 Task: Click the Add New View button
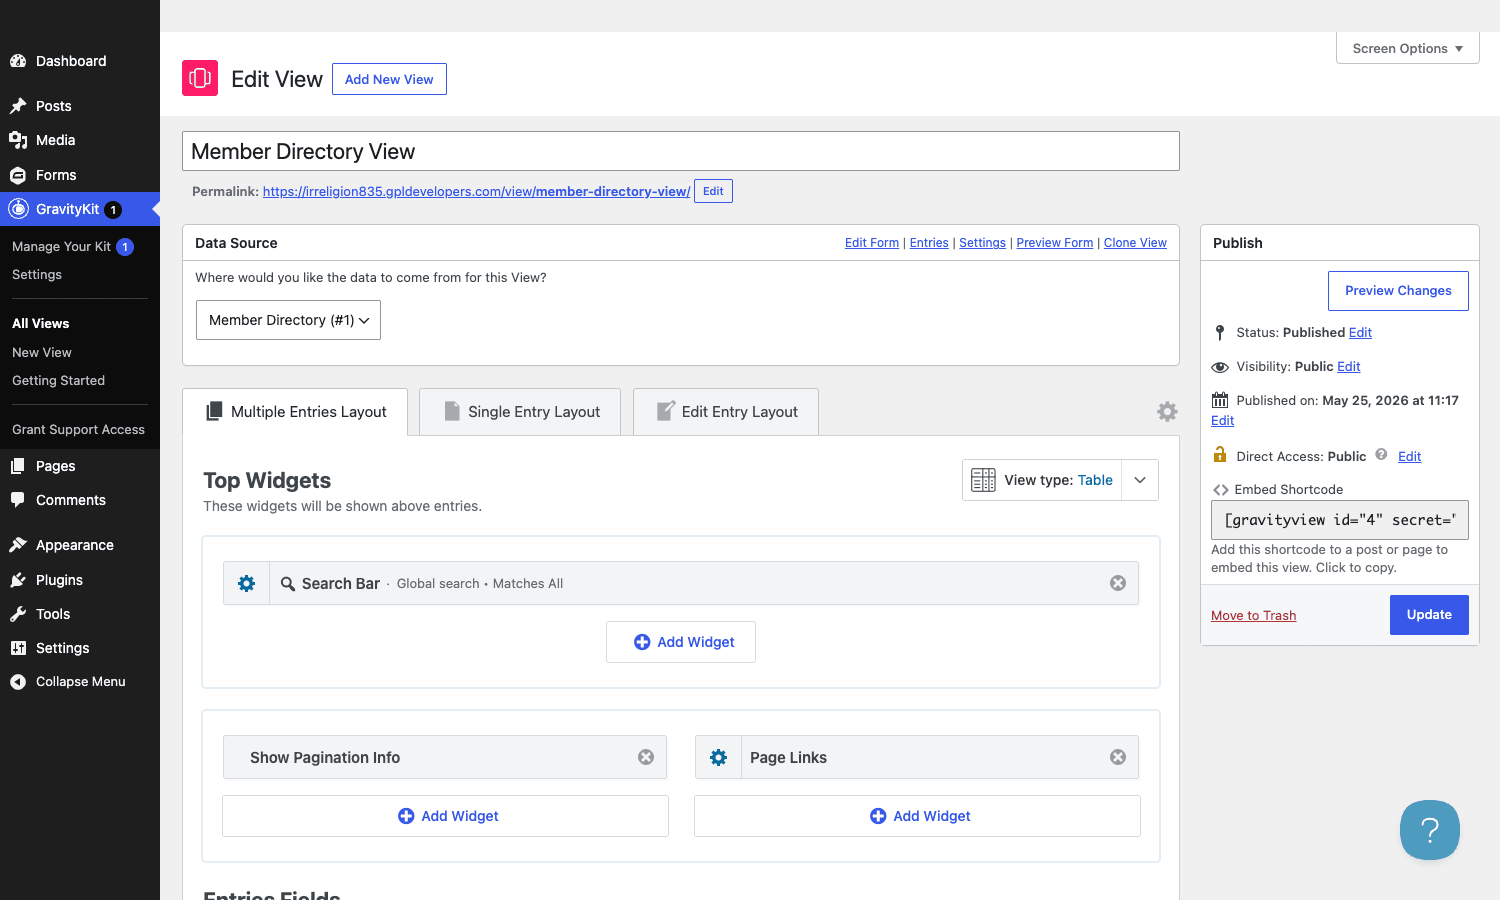pyautogui.click(x=389, y=79)
